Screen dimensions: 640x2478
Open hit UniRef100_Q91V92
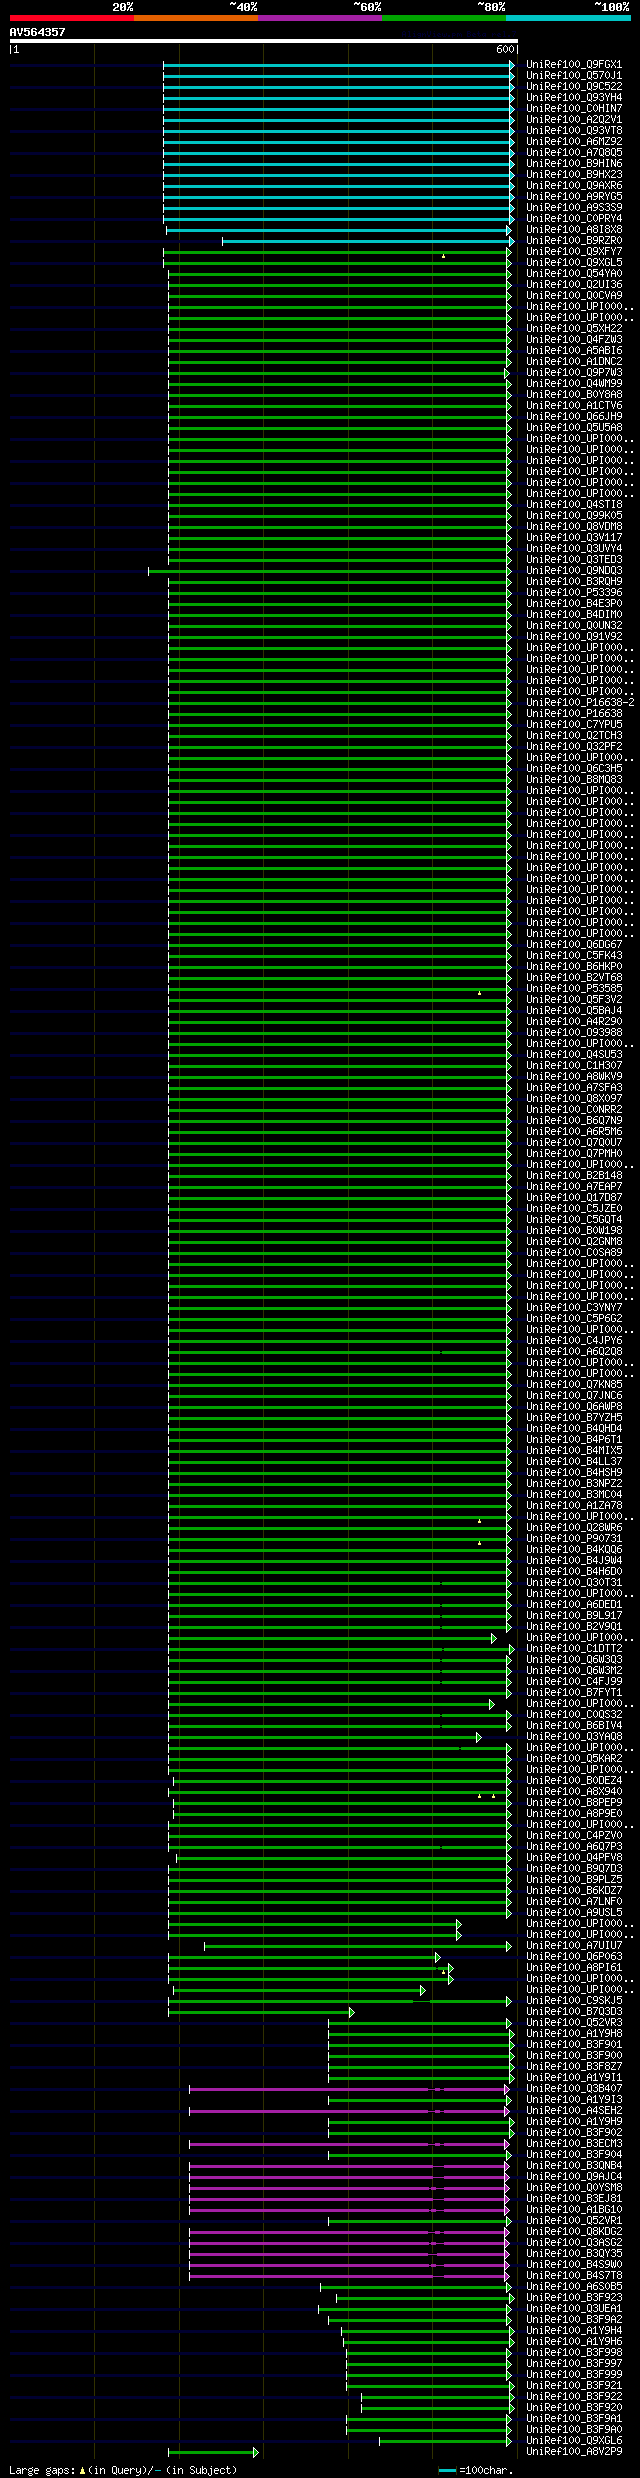(x=574, y=637)
